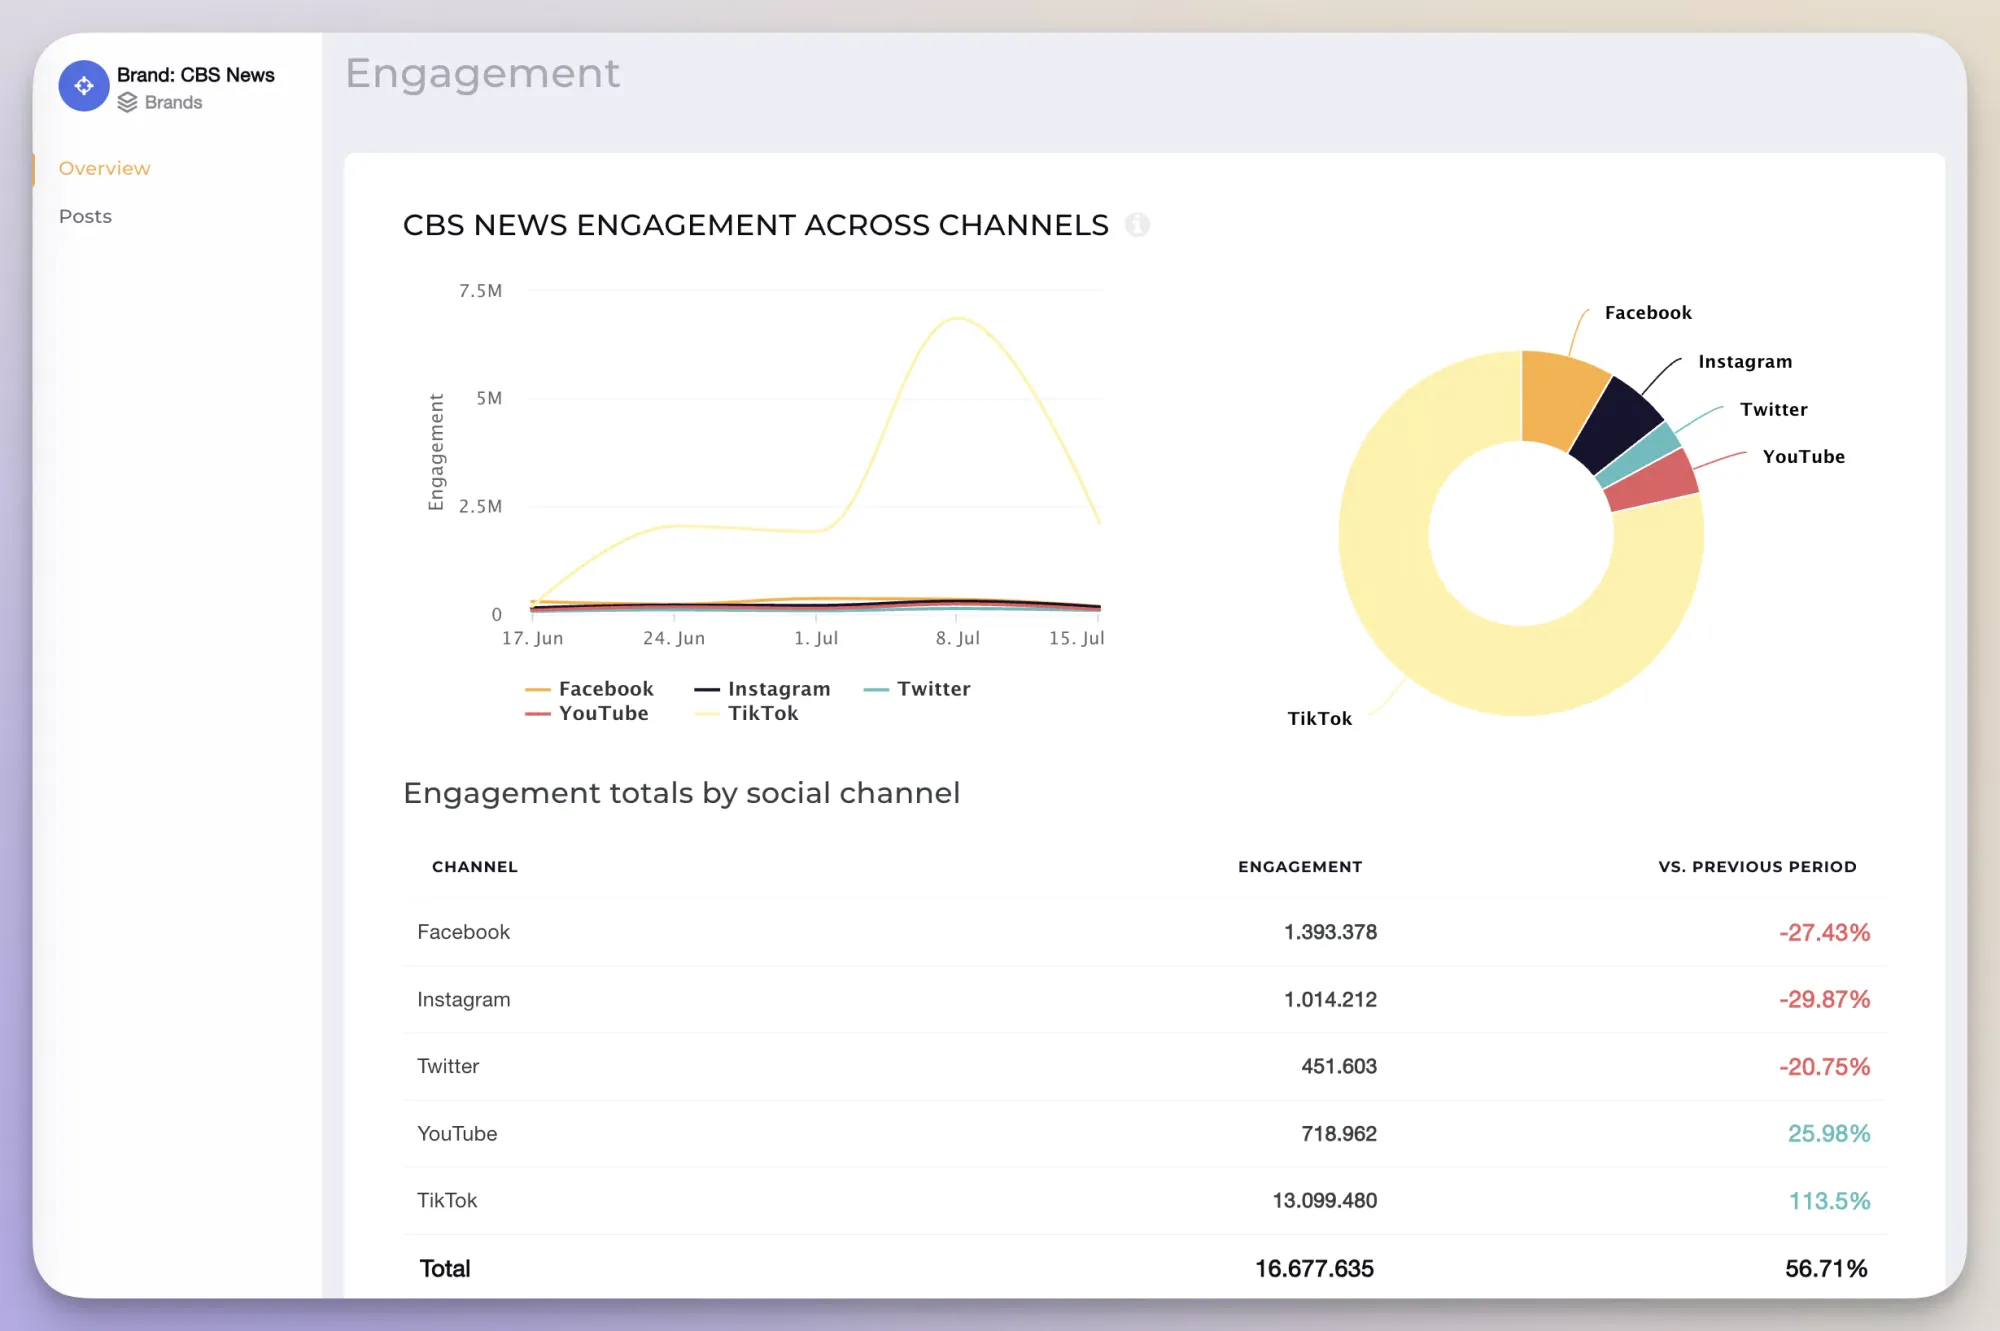
Task: Click the CHANNEL column header
Action: click(475, 867)
